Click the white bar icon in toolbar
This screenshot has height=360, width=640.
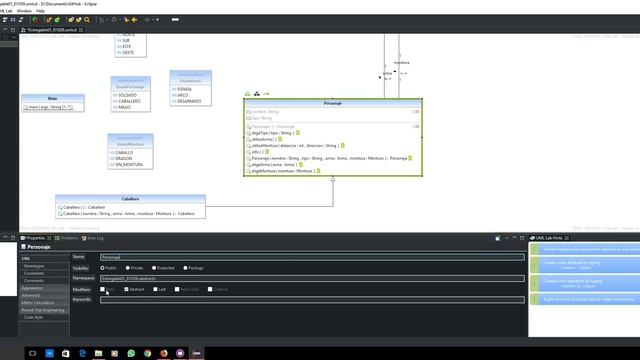[175, 20]
